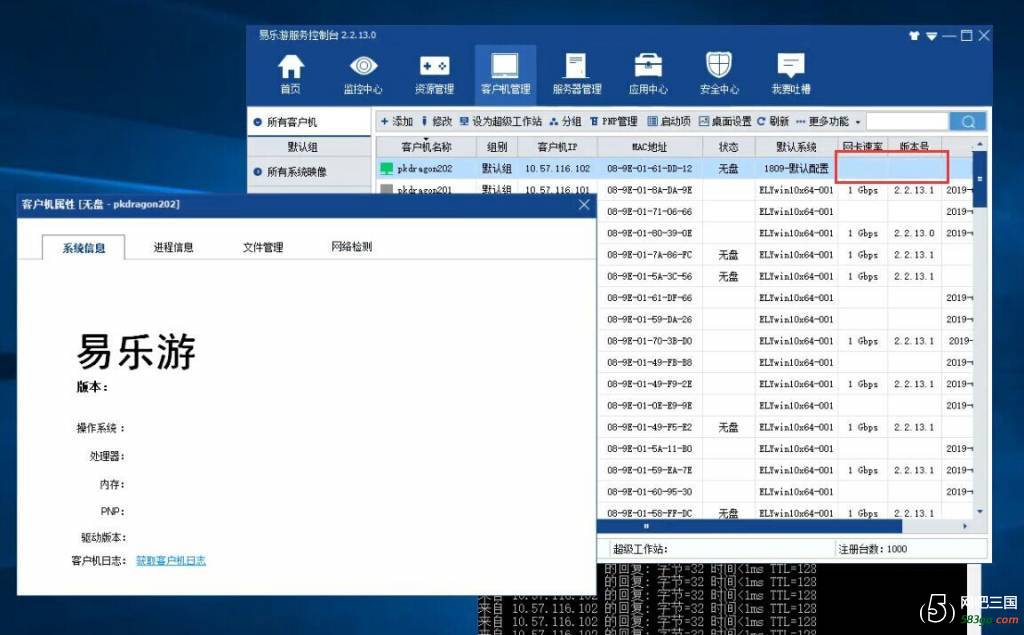This screenshot has height=635, width=1024.
Task: Click the IP cell 10.57.116.102
Action: pos(557,169)
